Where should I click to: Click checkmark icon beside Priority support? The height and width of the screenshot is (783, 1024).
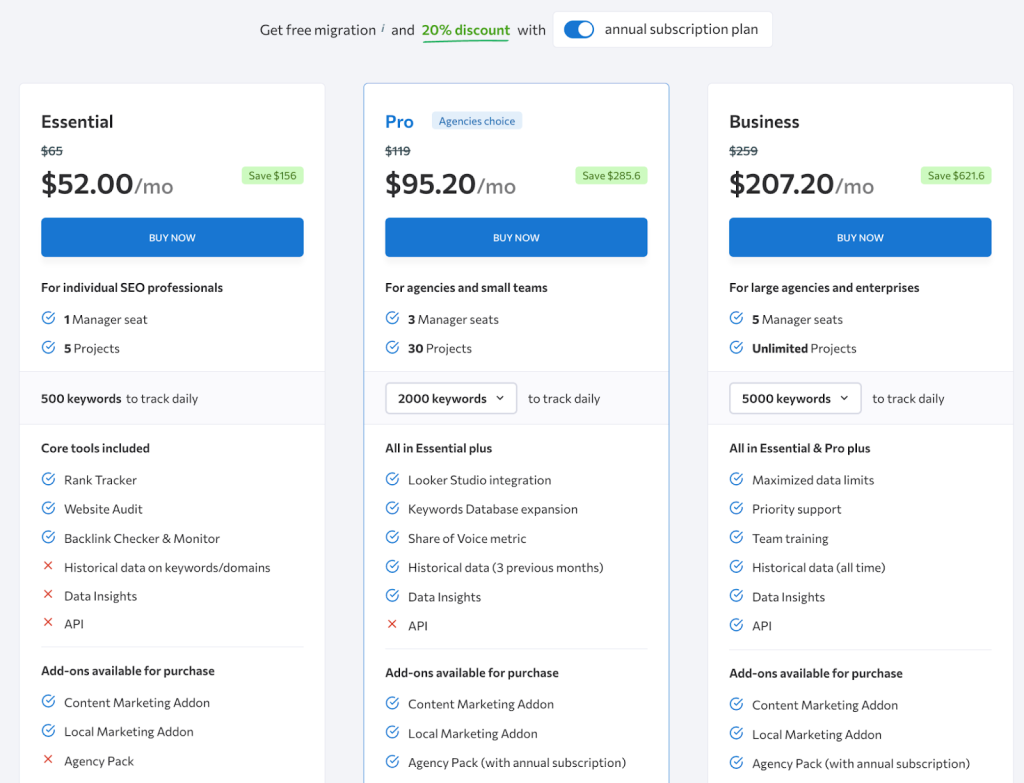pyautogui.click(x=736, y=509)
